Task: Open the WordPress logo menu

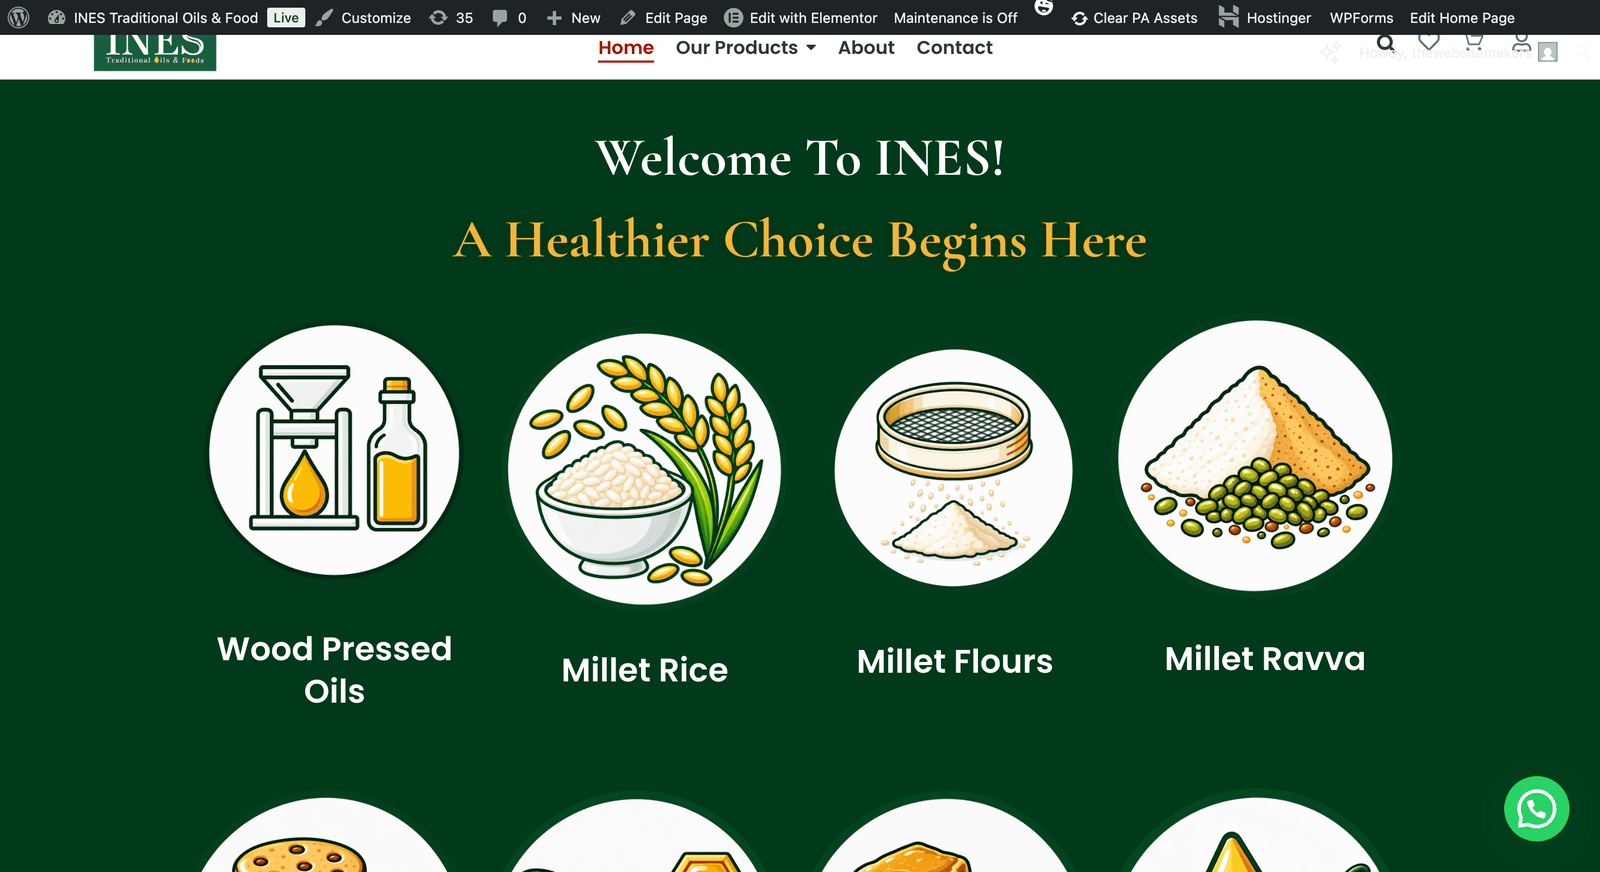Action: 18,18
